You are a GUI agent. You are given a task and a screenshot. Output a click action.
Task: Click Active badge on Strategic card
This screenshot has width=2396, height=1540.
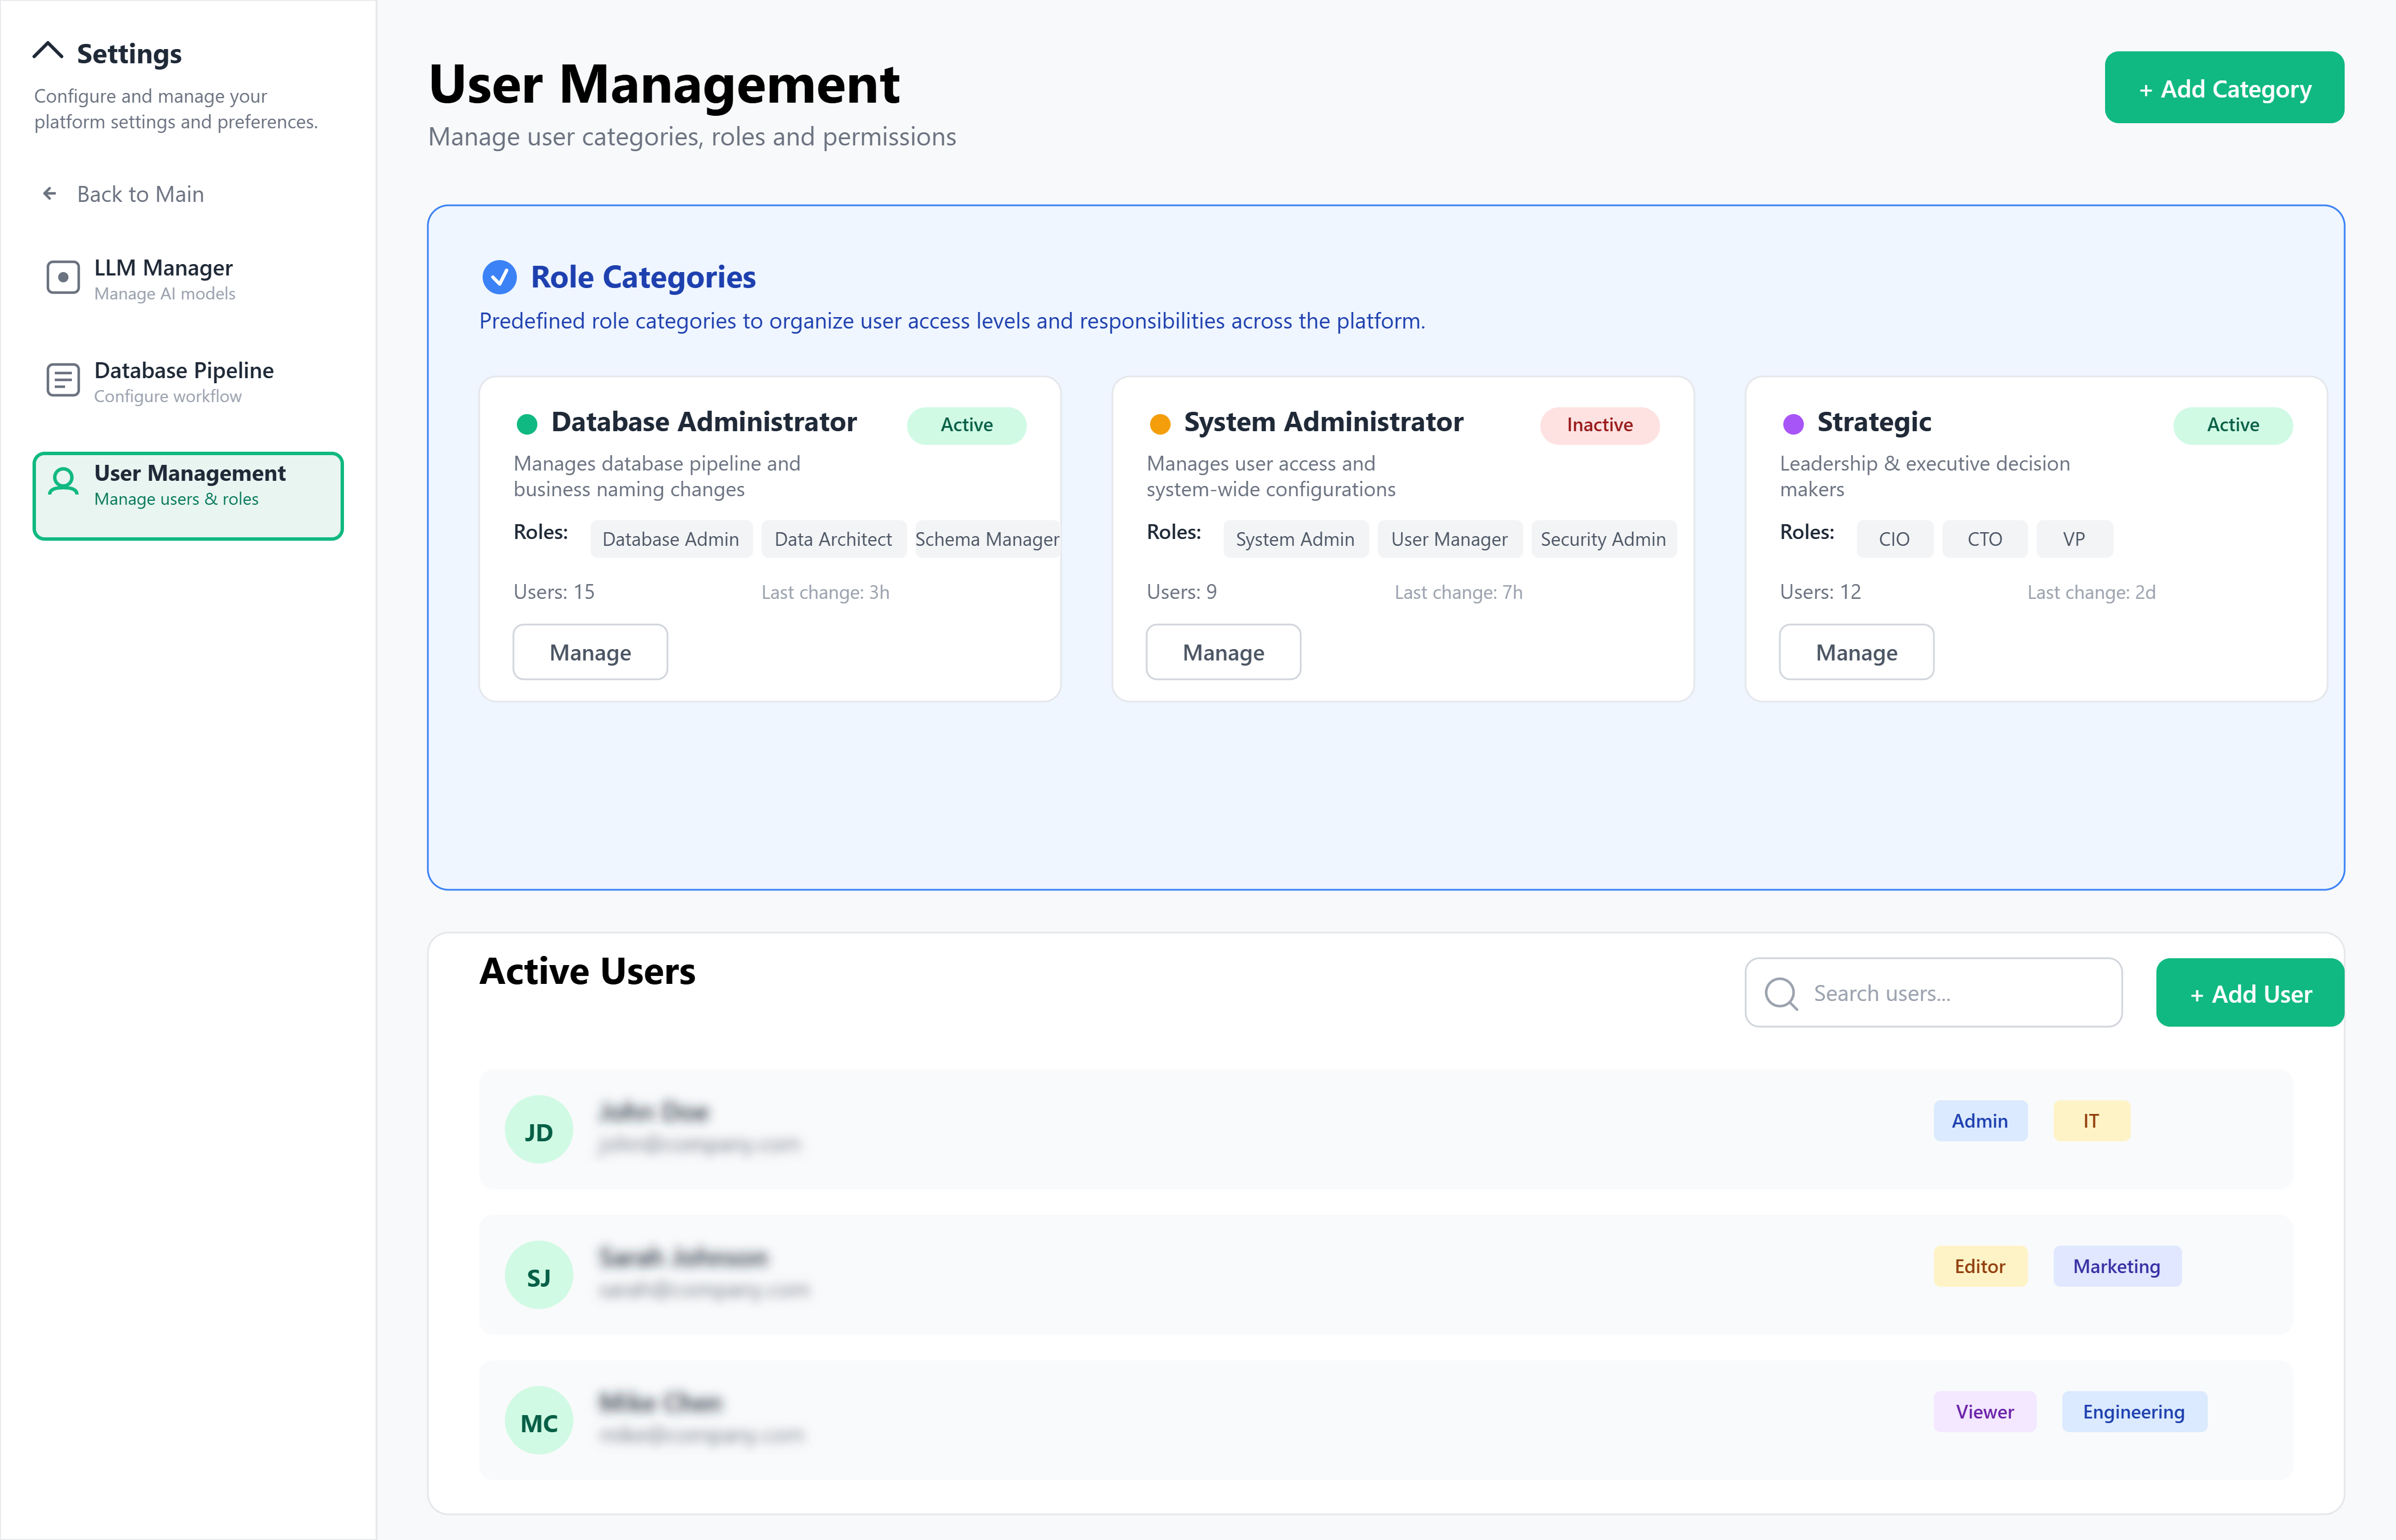(x=2232, y=425)
